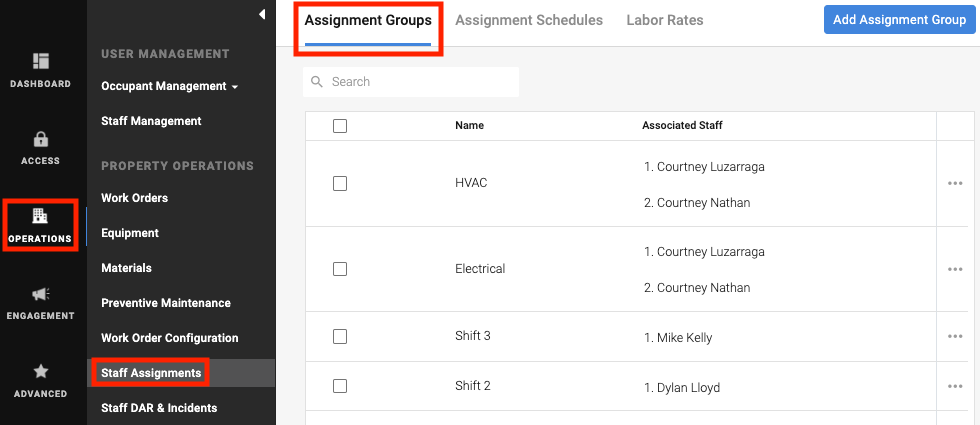
Task: Click the search magnifier icon
Action: (317, 82)
